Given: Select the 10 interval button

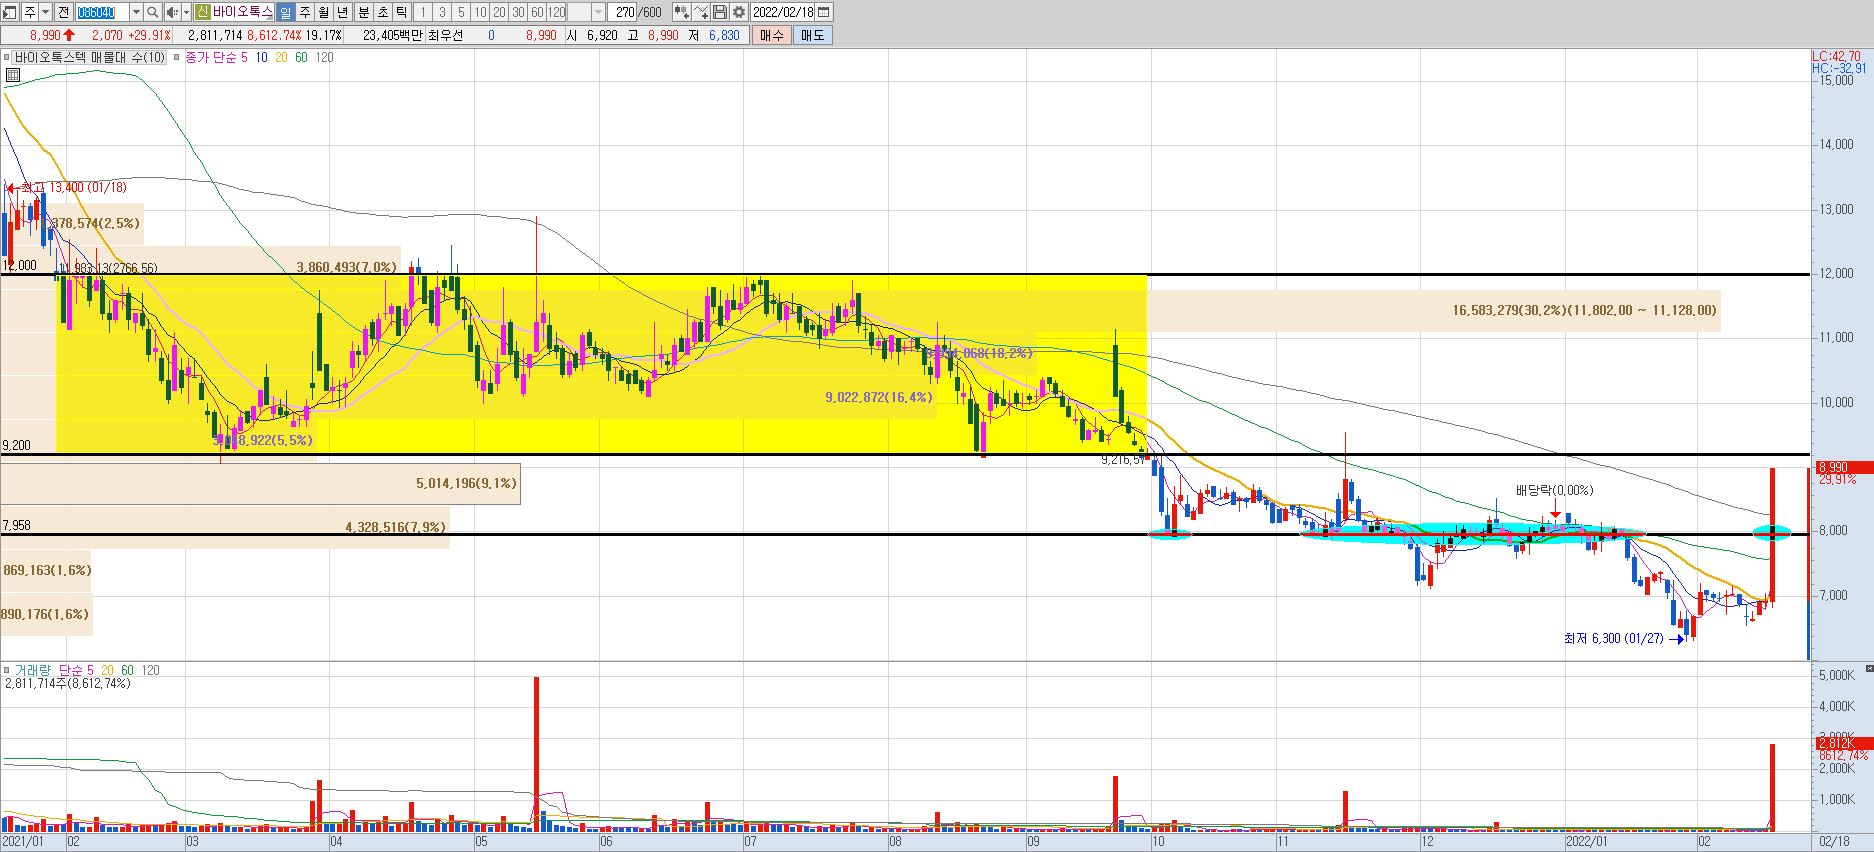Looking at the screenshot, I should 480,12.
